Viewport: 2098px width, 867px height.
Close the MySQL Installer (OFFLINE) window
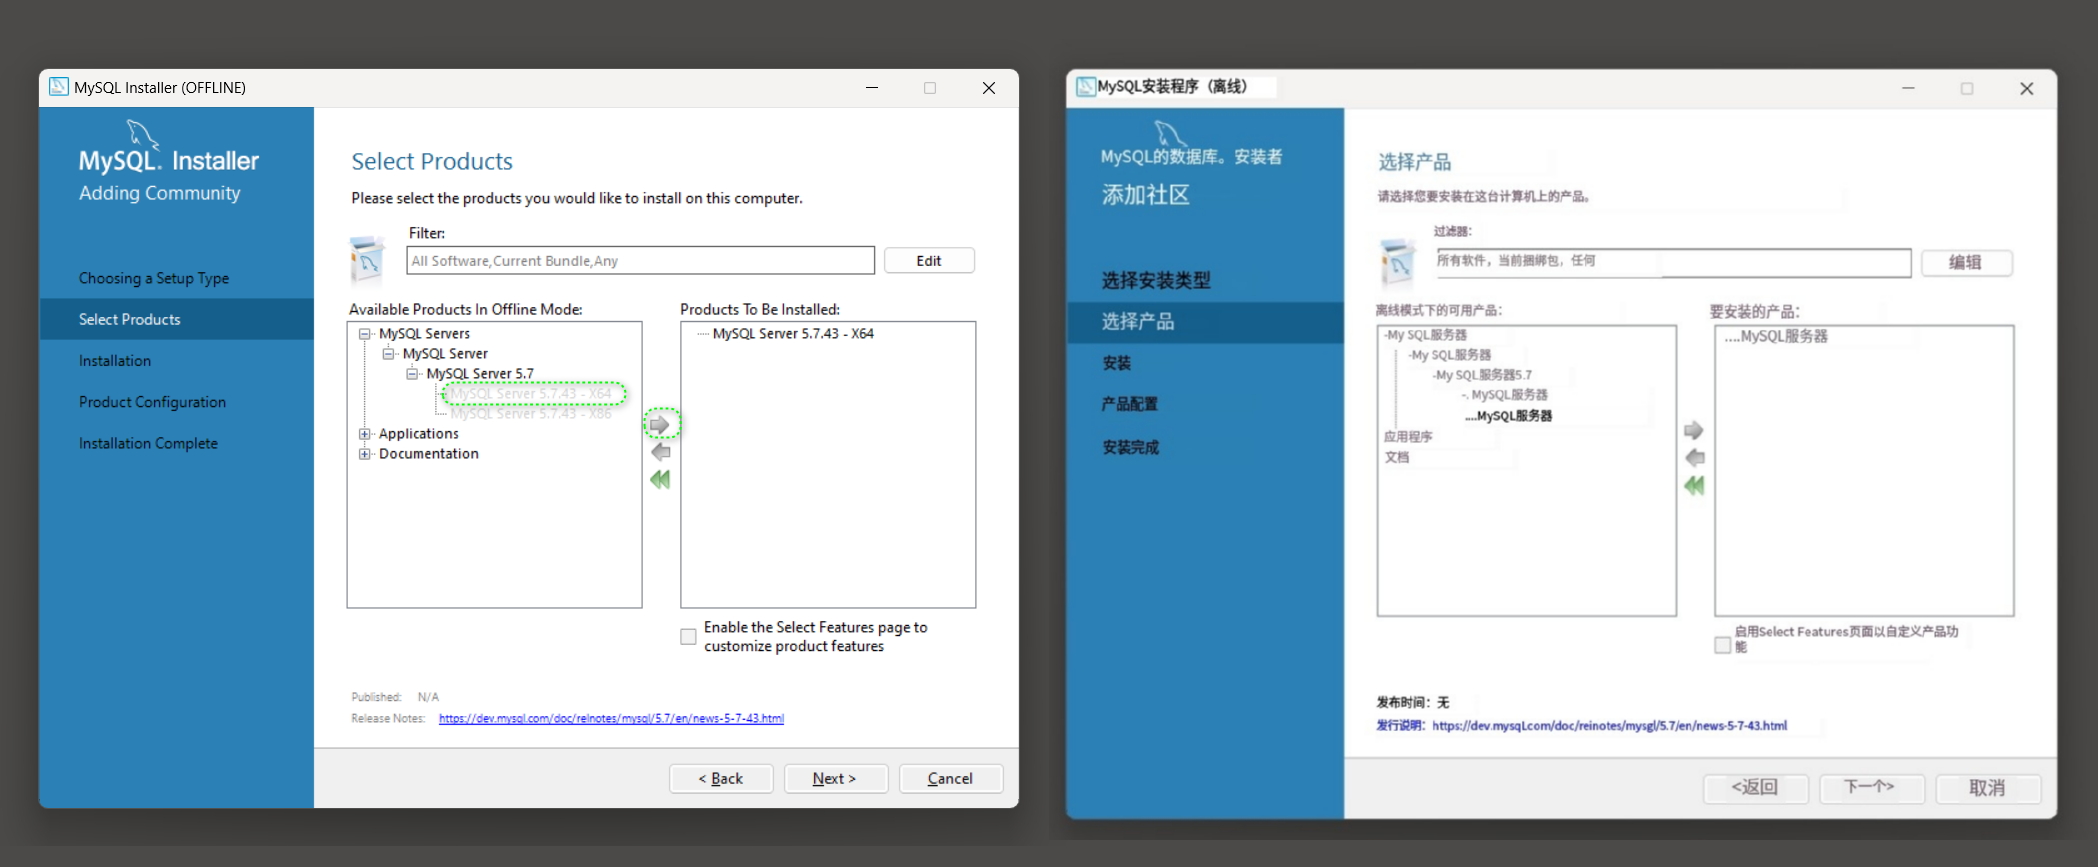pyautogui.click(x=989, y=88)
